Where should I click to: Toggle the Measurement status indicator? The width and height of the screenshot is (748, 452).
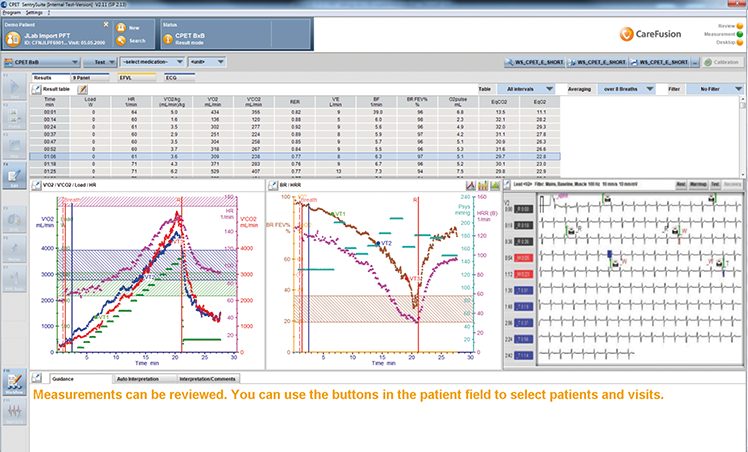click(740, 34)
